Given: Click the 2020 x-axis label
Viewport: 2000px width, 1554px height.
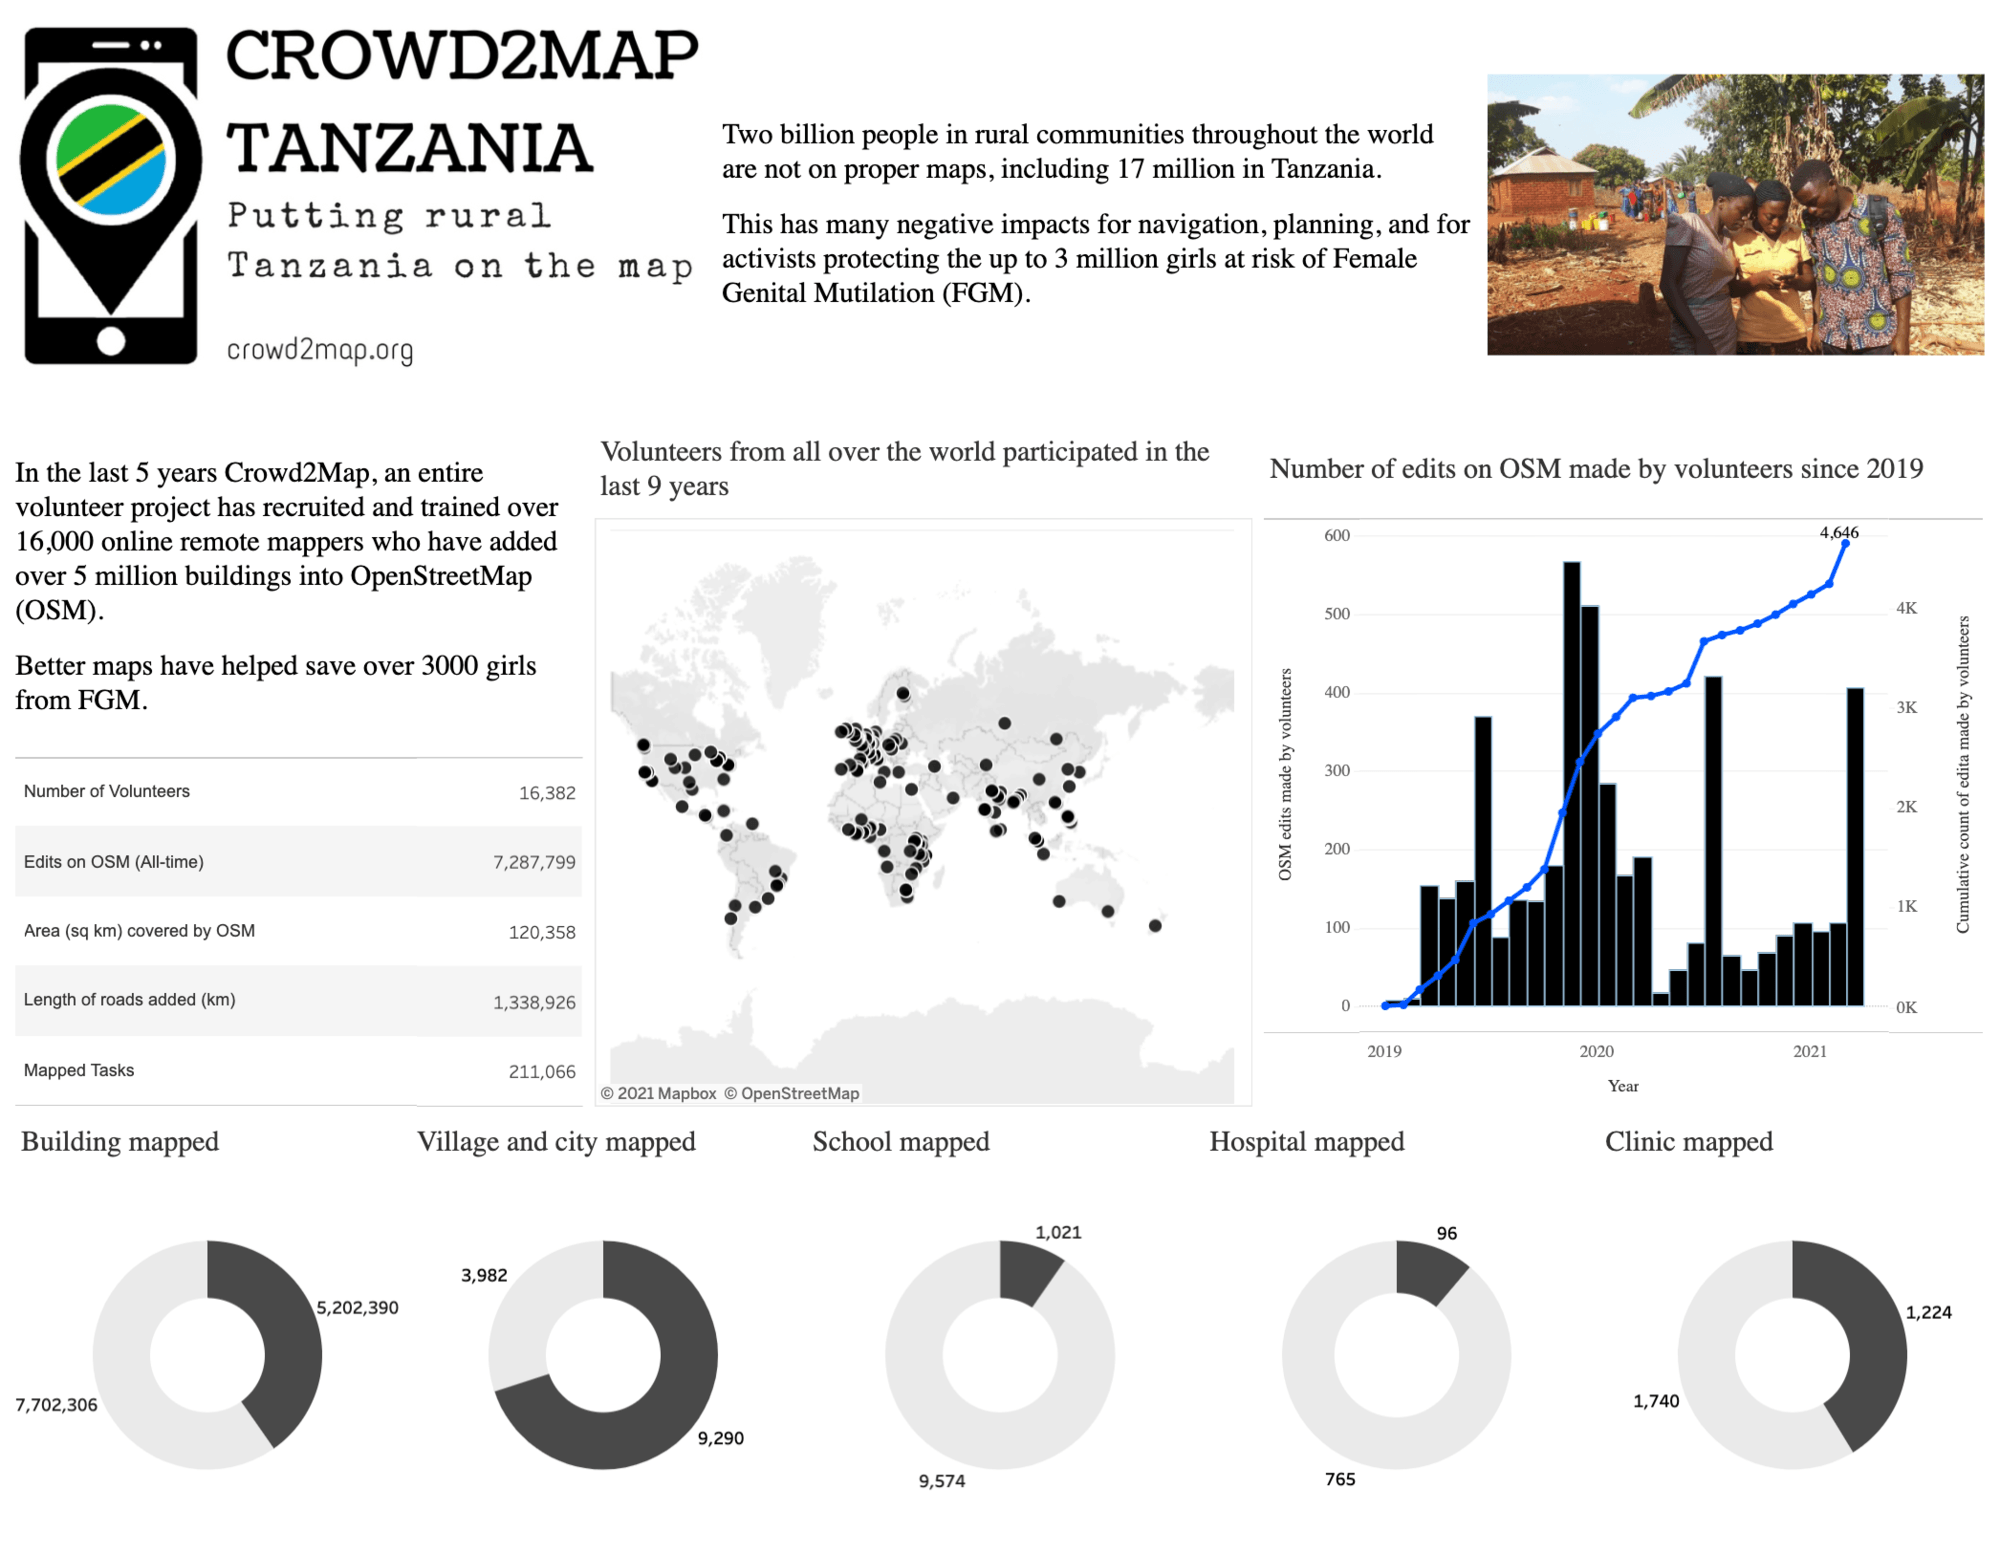Looking at the screenshot, I should tap(1596, 1051).
